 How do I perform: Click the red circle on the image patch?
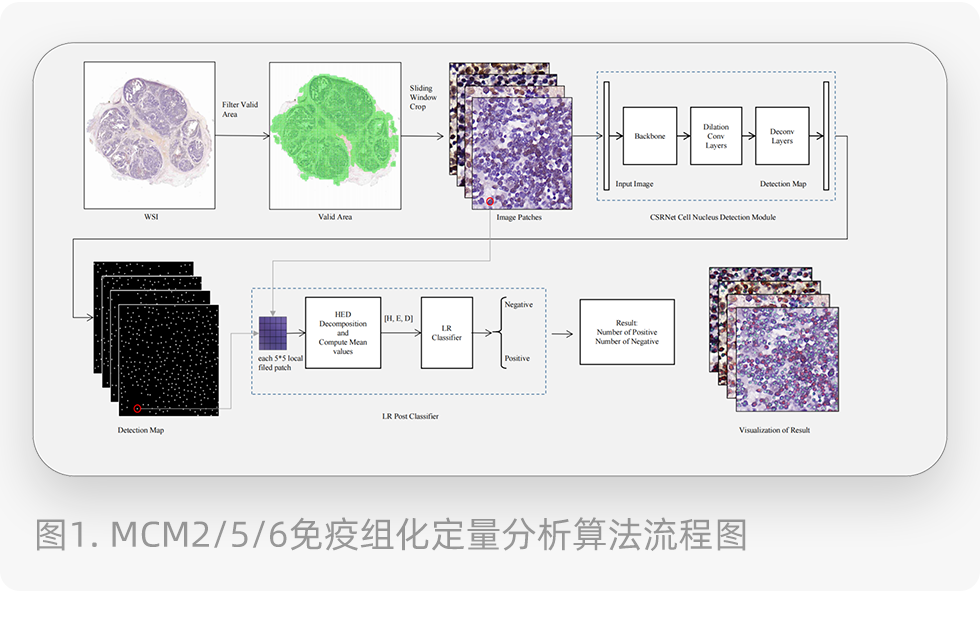point(490,201)
